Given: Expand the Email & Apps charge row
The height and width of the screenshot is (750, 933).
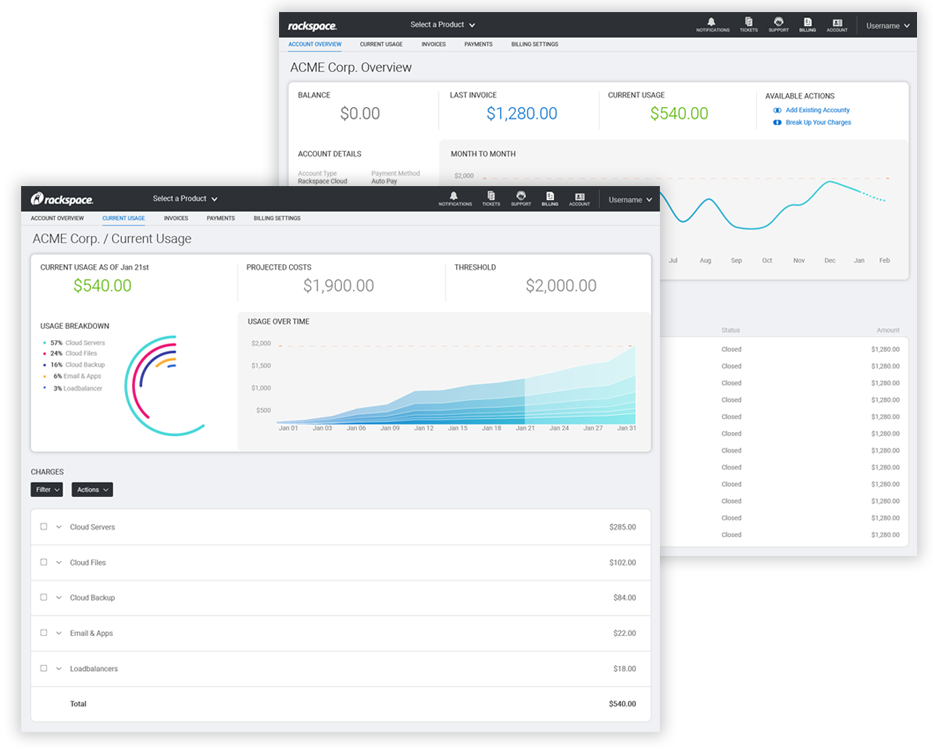Looking at the screenshot, I should pos(59,633).
